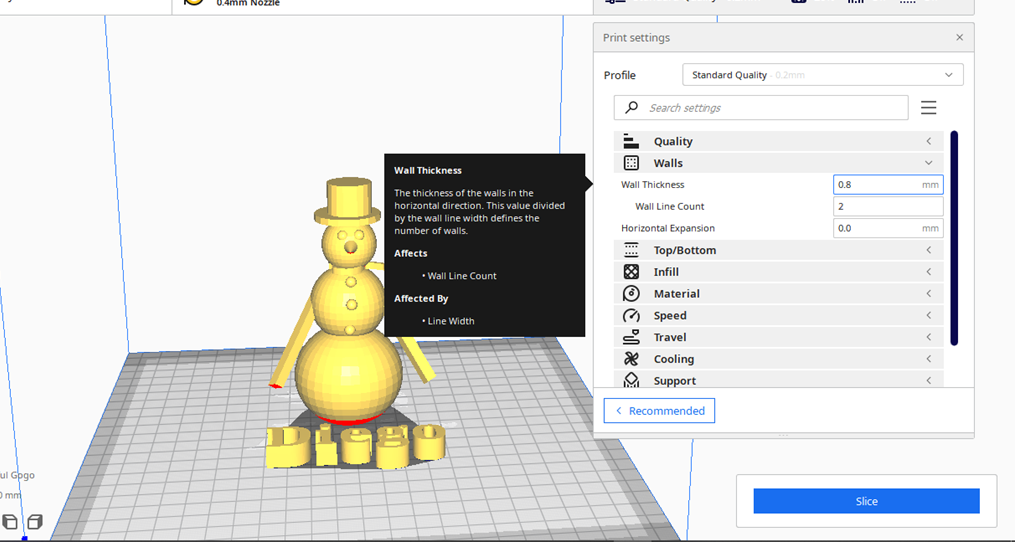
Task: Click the magnifier icon in search box
Action: click(631, 107)
